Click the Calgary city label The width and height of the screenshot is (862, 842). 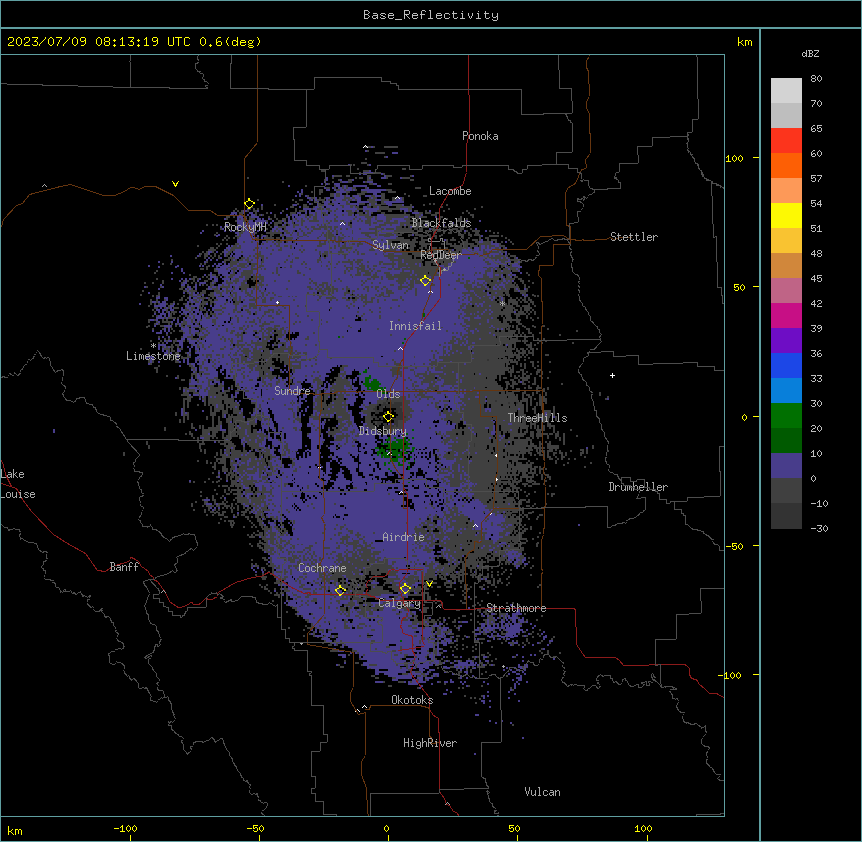(x=400, y=603)
